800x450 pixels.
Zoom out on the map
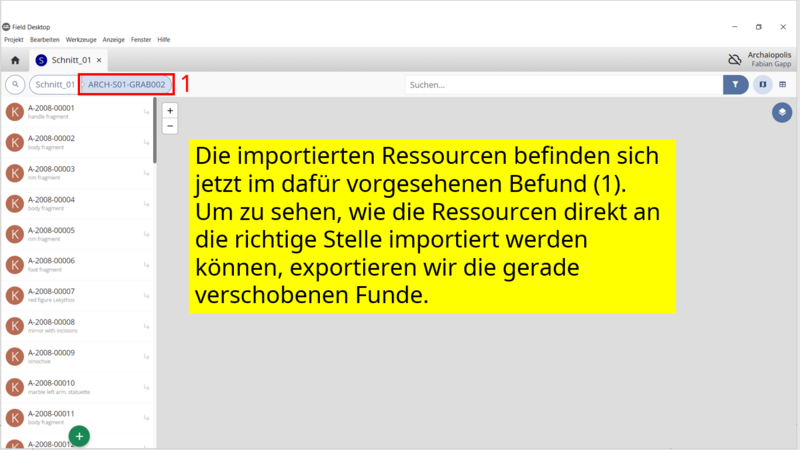(170, 126)
